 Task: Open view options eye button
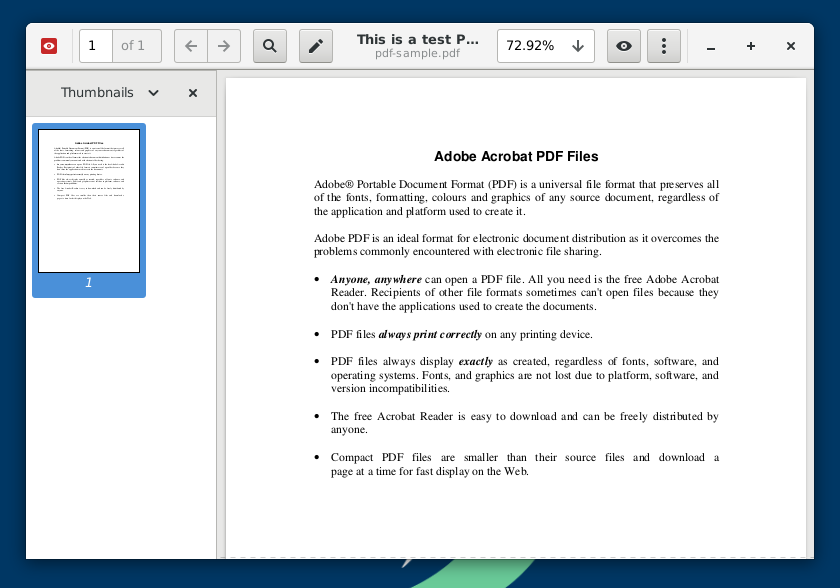[x=624, y=46]
